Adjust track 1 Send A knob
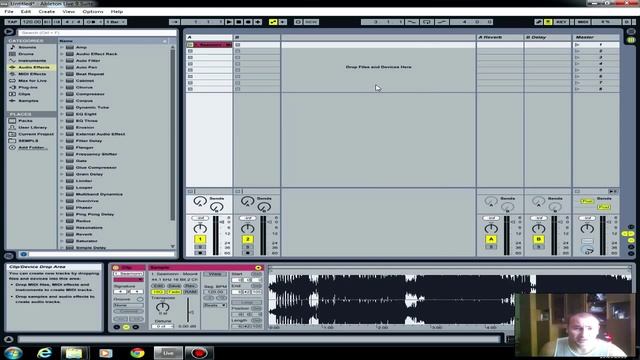 [200, 201]
